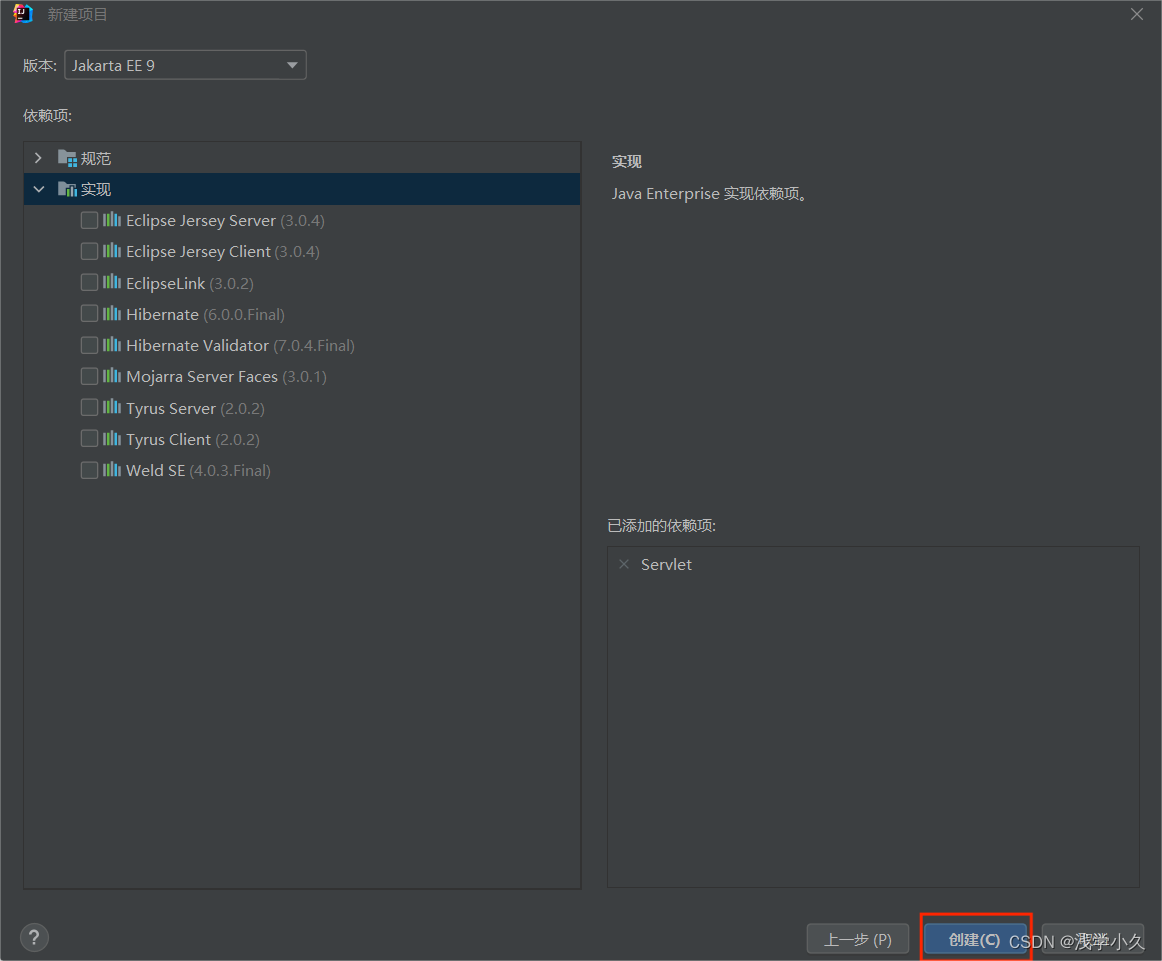Toggle the Hibernate Validator checkbox

[89, 345]
